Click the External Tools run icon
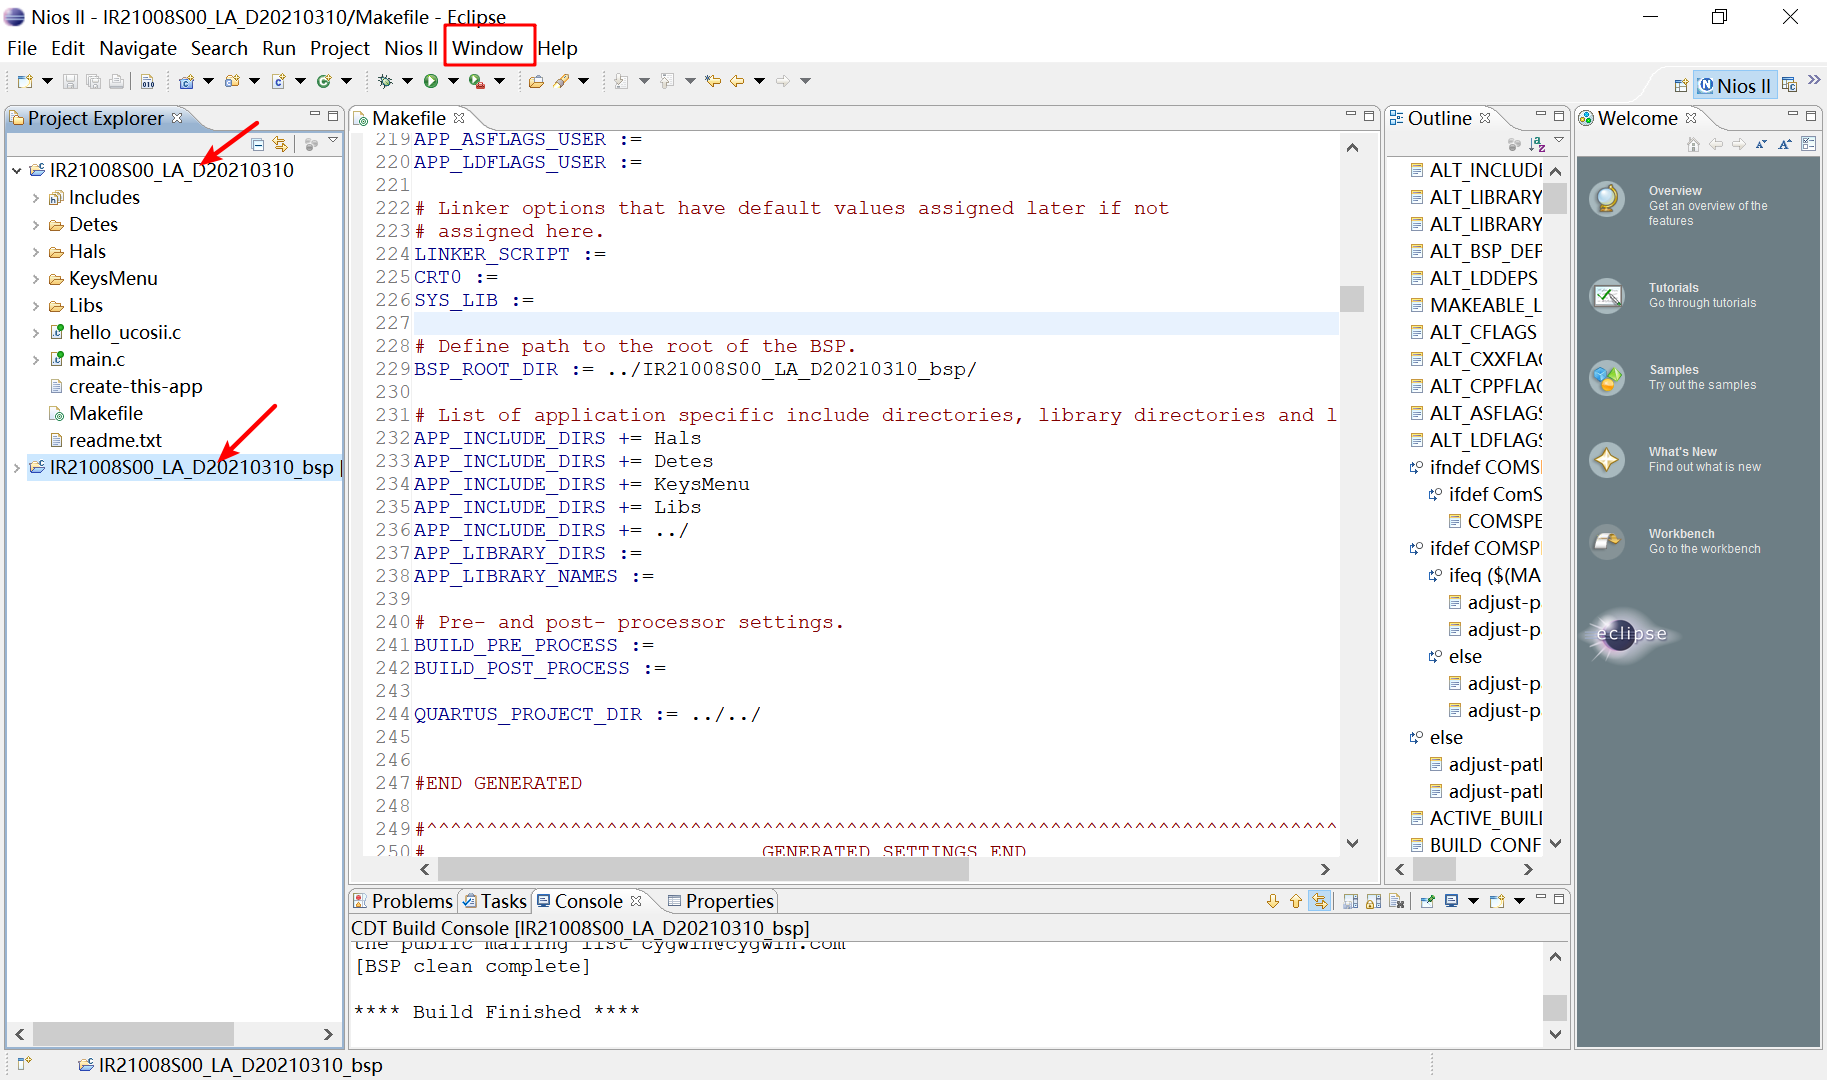This screenshot has width=1827, height=1080. point(477,81)
